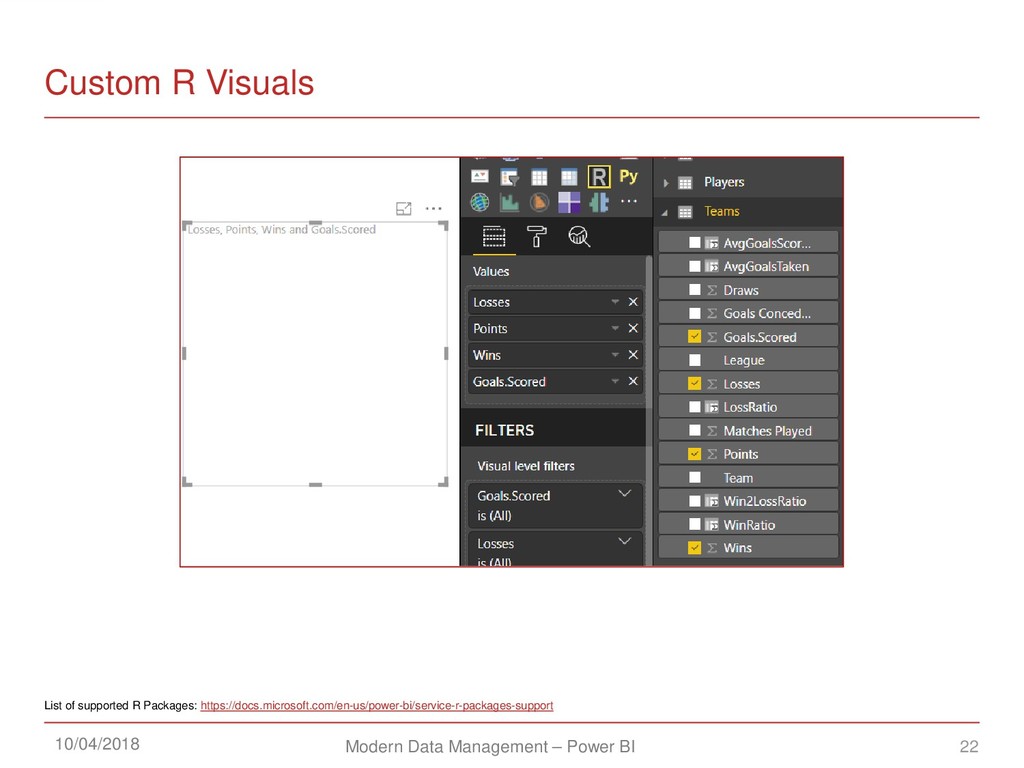This screenshot has height=768, width=1024.
Task: Remove Points field from Values
Action: [x=633, y=328]
